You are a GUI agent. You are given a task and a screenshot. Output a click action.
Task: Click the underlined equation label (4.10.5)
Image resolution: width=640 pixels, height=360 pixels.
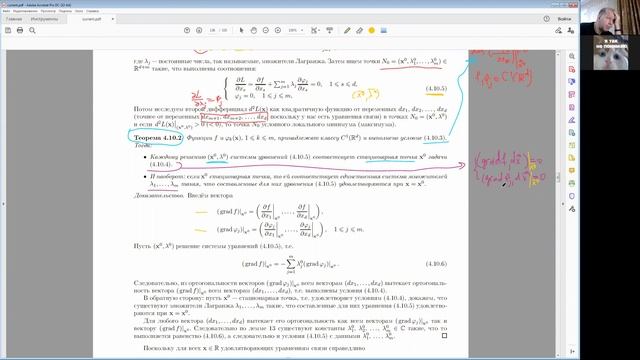pos(436,89)
